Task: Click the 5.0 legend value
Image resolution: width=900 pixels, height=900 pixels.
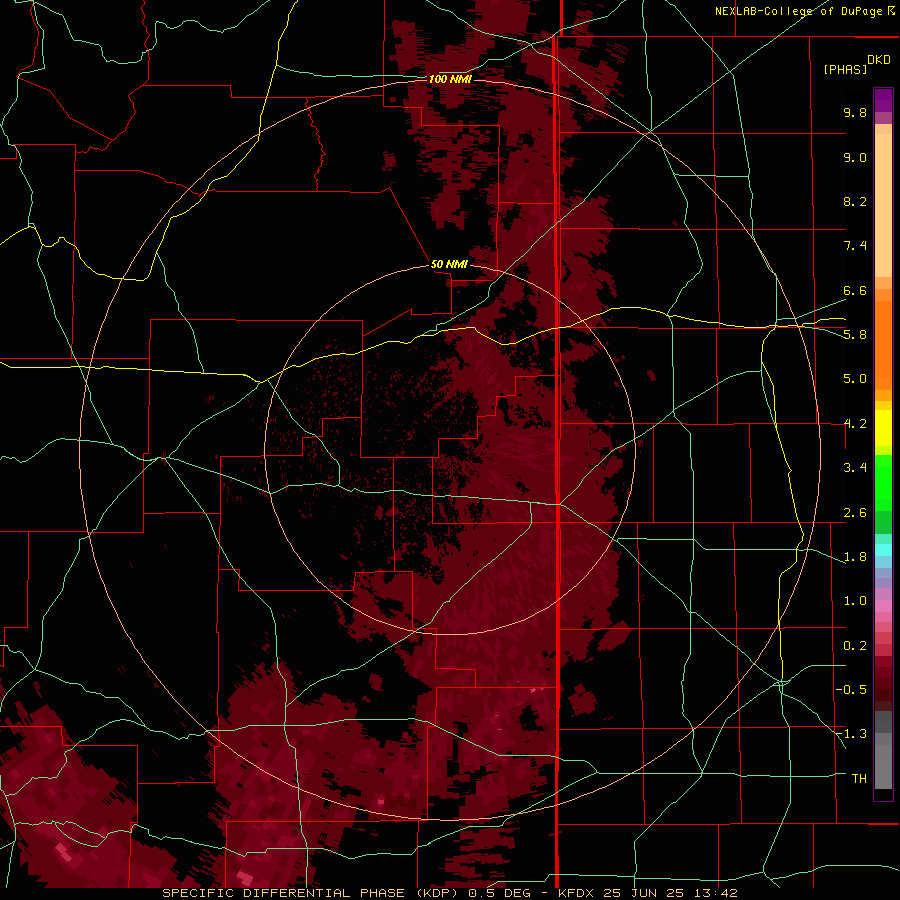Action: click(x=855, y=379)
